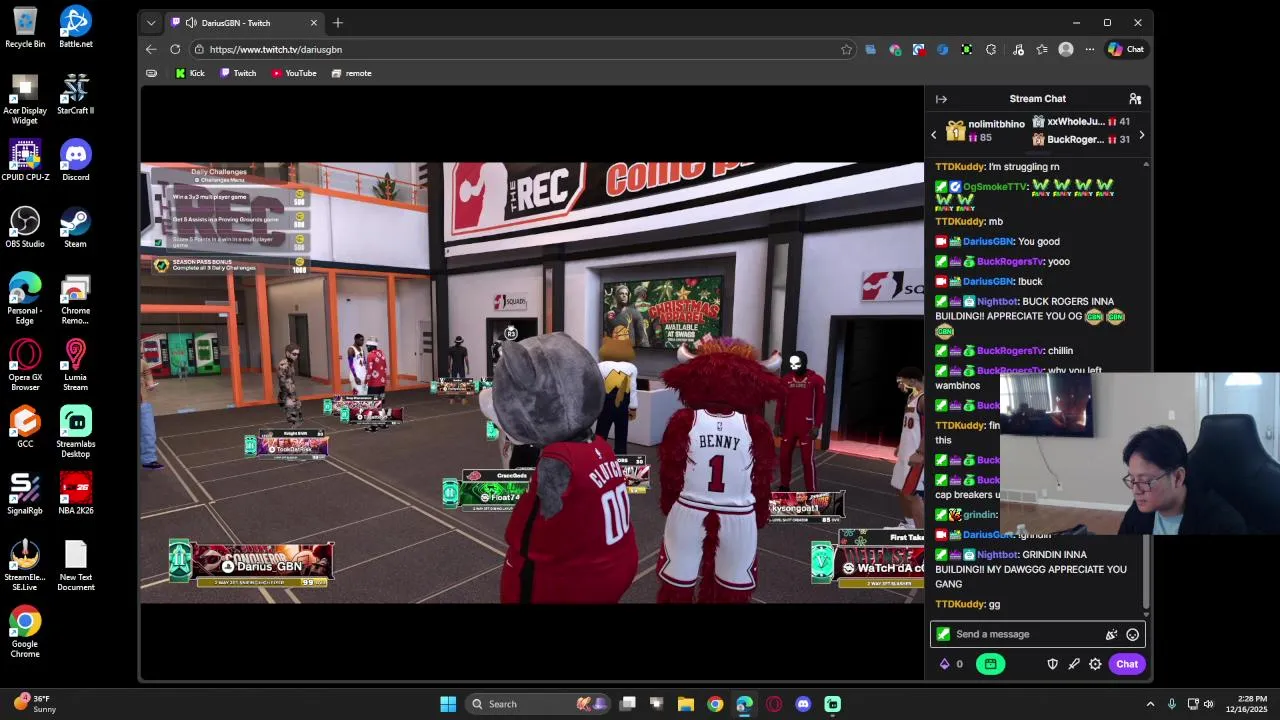
Task: Open Battle.net desktop shortcut
Action: (x=75, y=28)
